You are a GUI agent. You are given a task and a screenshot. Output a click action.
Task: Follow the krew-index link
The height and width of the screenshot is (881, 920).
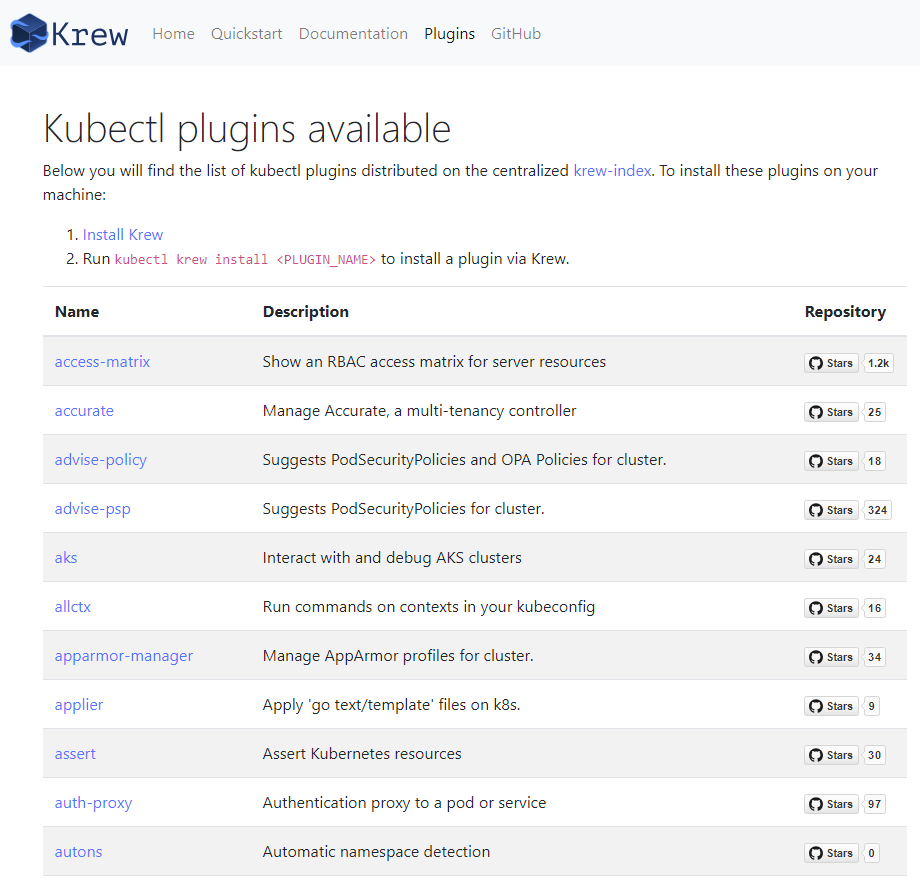(612, 171)
